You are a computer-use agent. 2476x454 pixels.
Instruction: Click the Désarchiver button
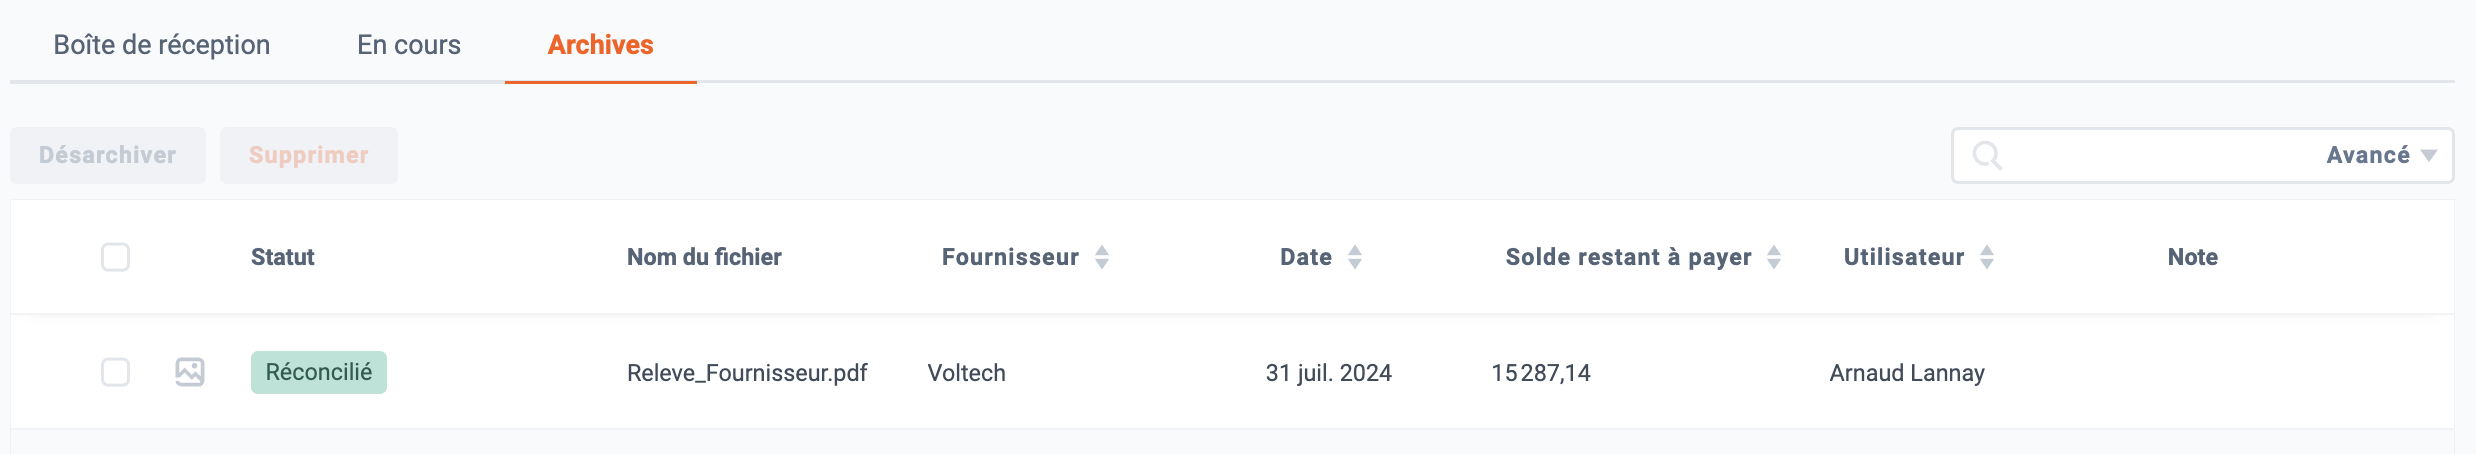[x=108, y=155]
